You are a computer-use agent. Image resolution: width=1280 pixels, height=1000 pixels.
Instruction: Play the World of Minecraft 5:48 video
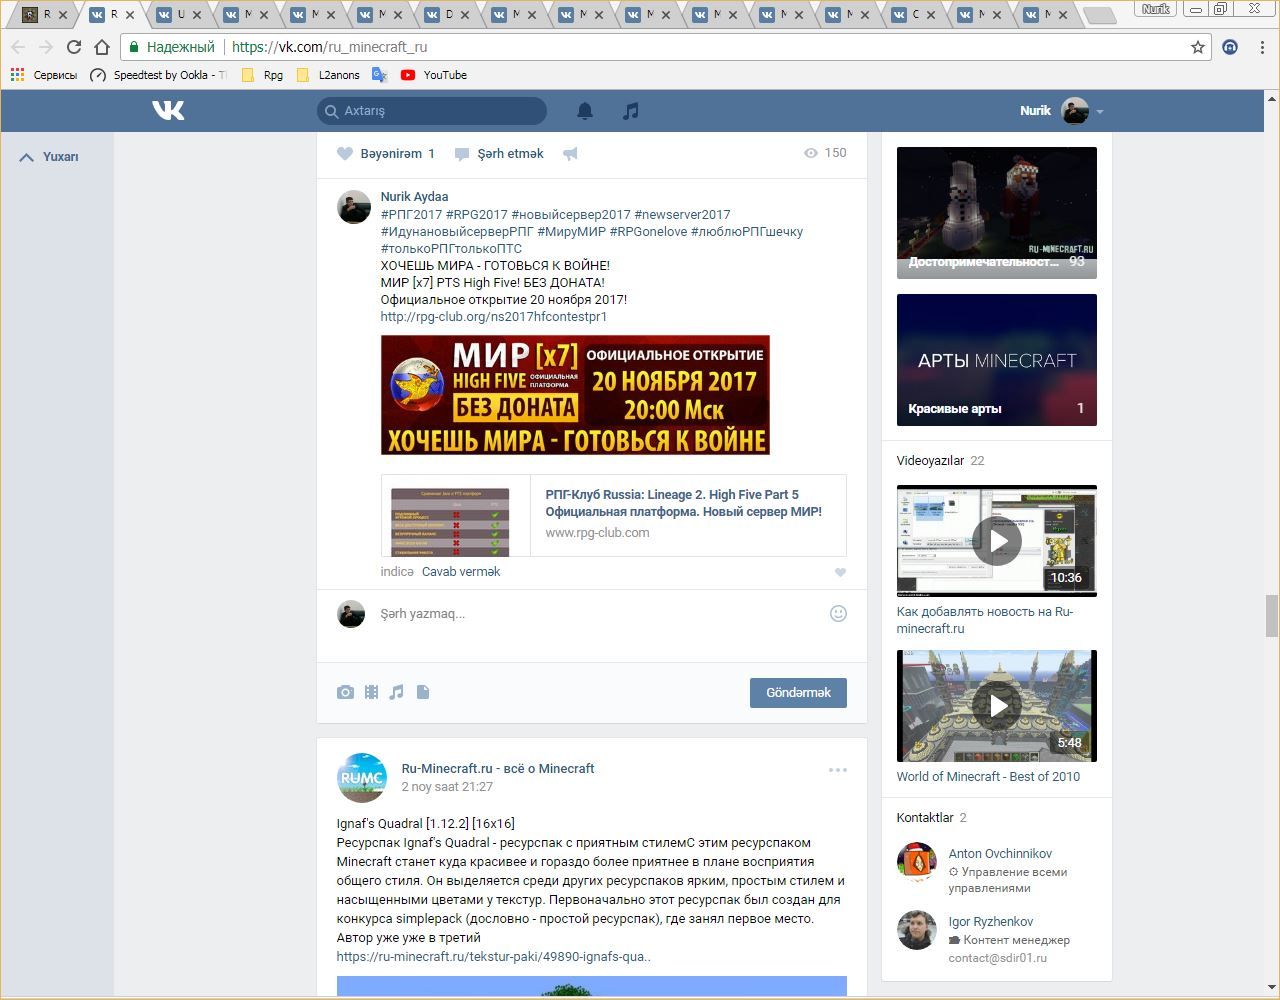coord(997,706)
